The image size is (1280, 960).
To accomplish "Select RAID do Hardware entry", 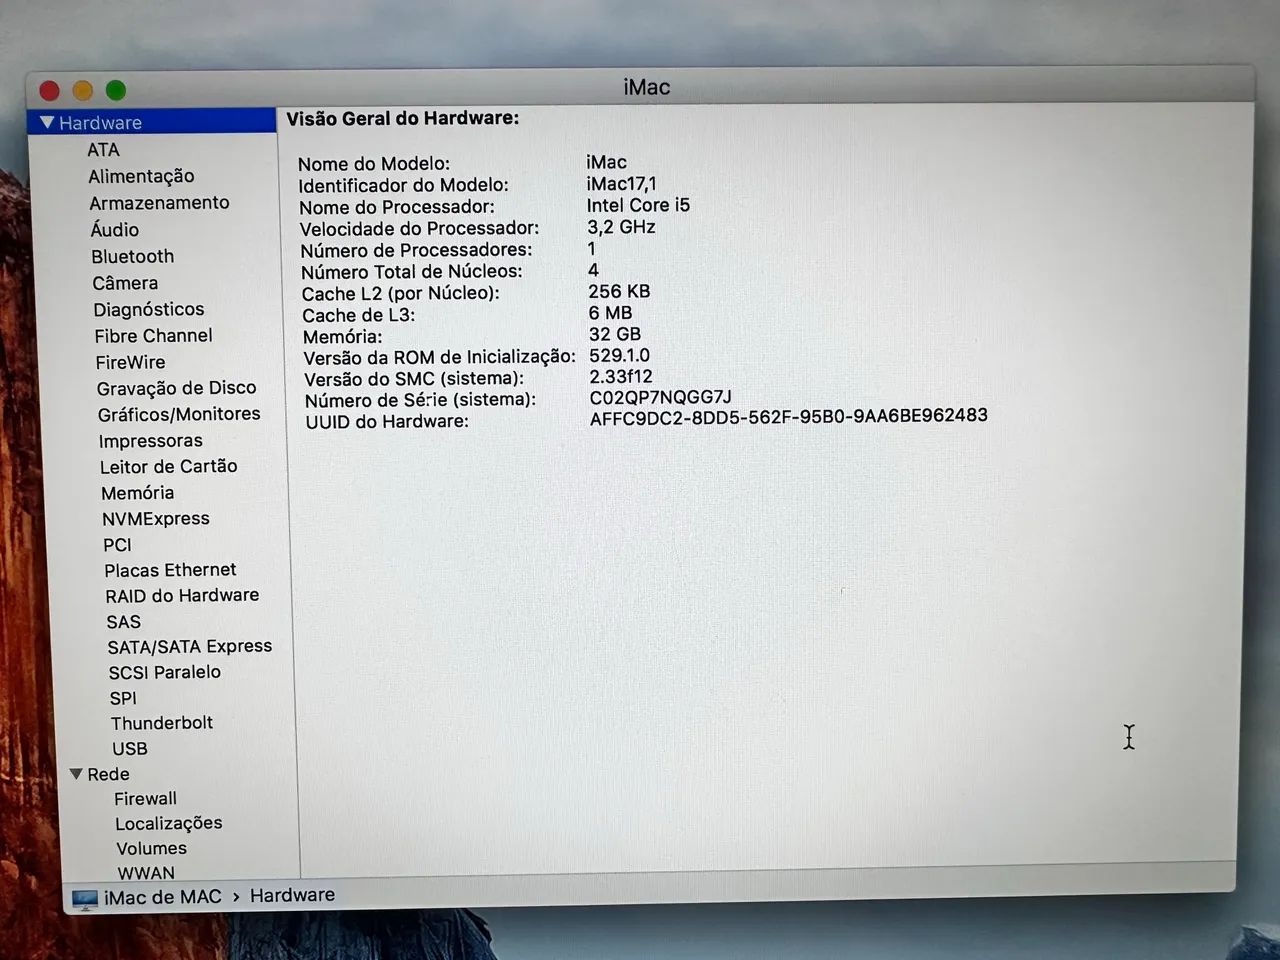I will click(182, 596).
